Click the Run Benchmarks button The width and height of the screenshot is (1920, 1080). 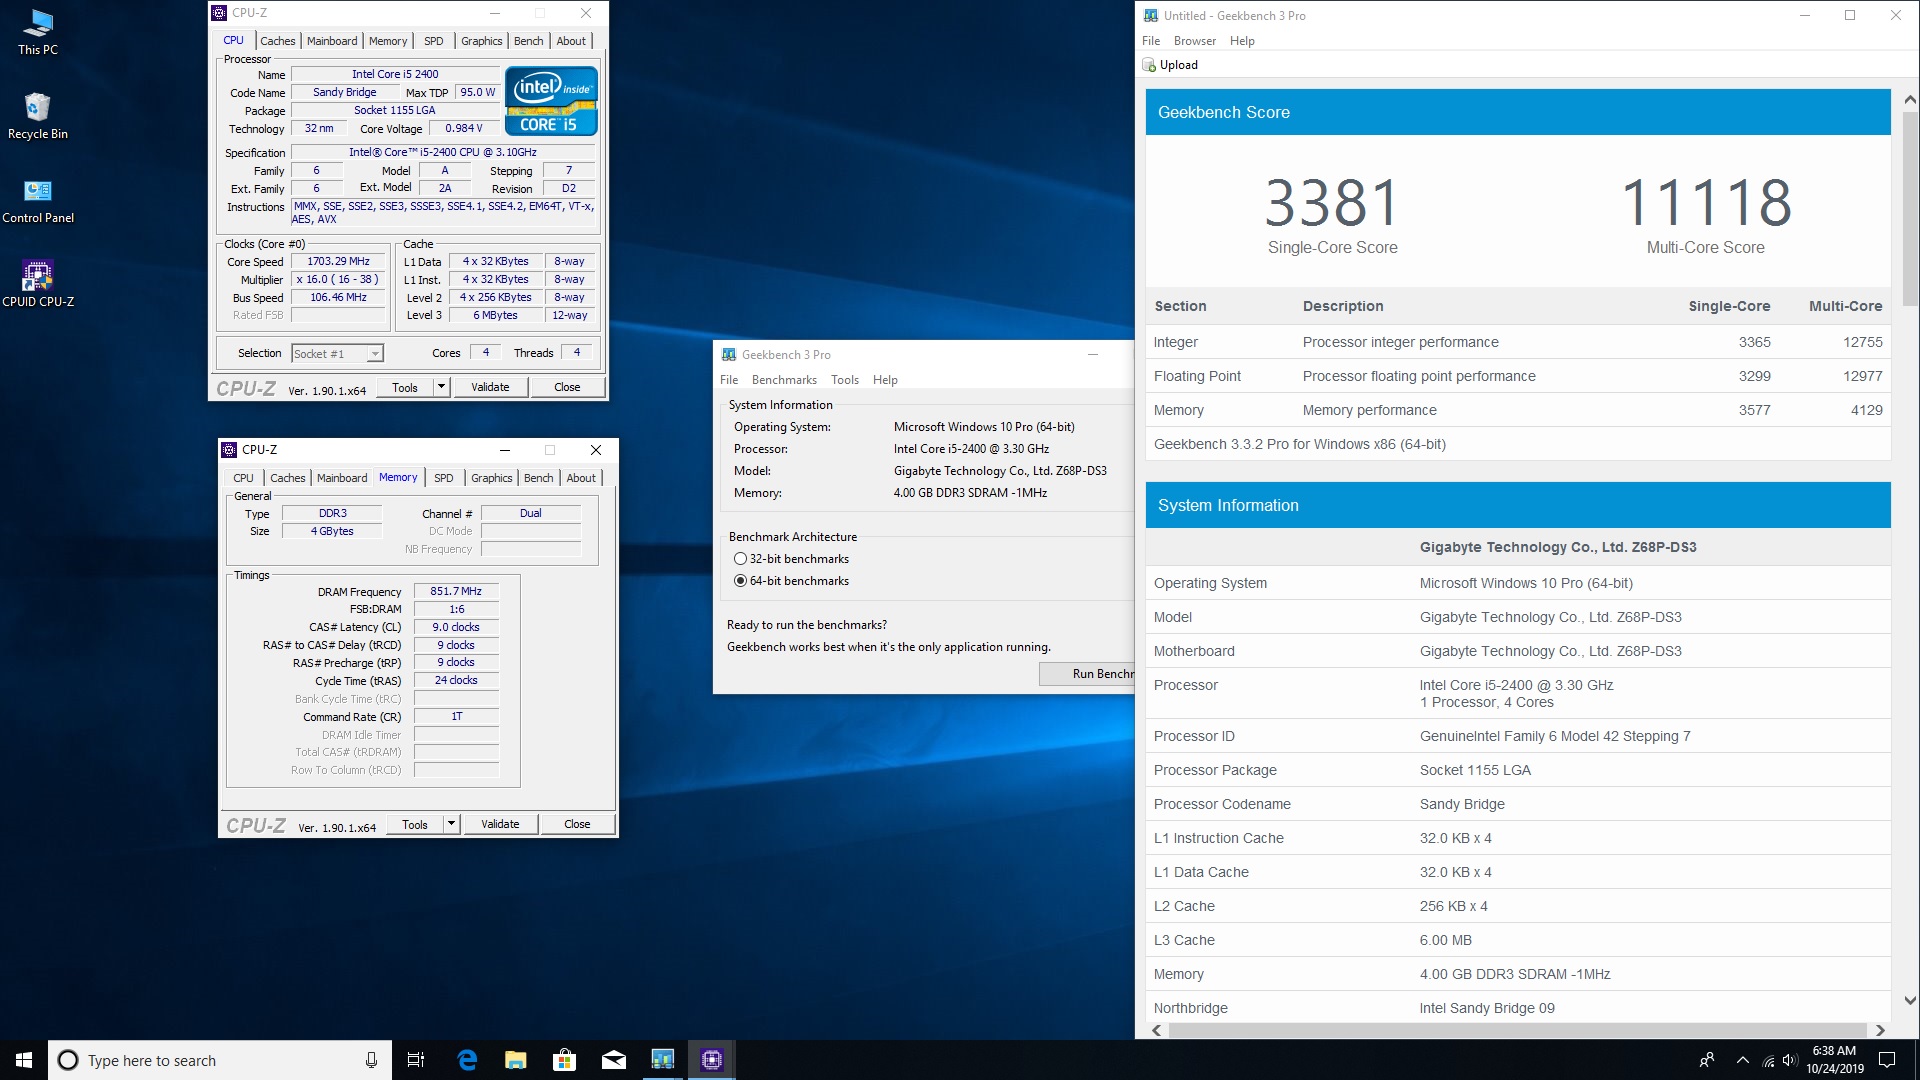[x=1088, y=674]
